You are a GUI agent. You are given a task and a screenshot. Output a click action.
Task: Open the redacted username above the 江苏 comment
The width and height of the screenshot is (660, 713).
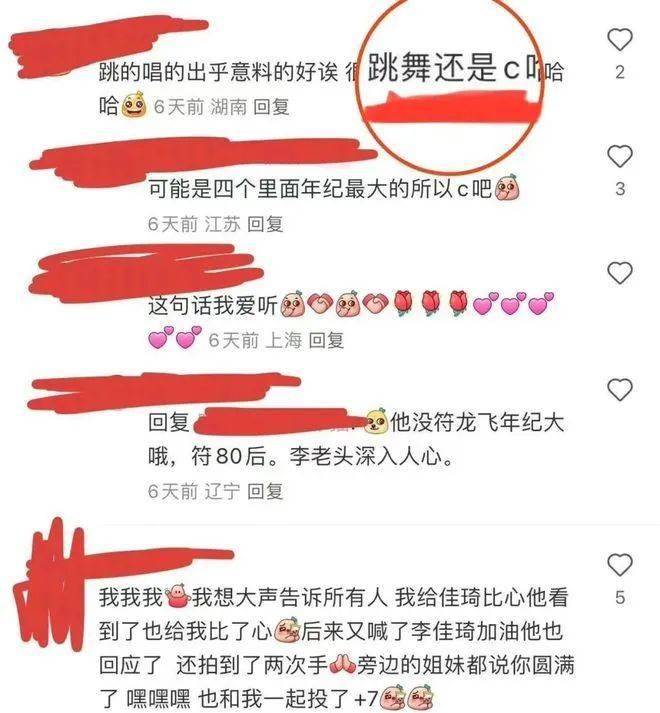coord(202,160)
